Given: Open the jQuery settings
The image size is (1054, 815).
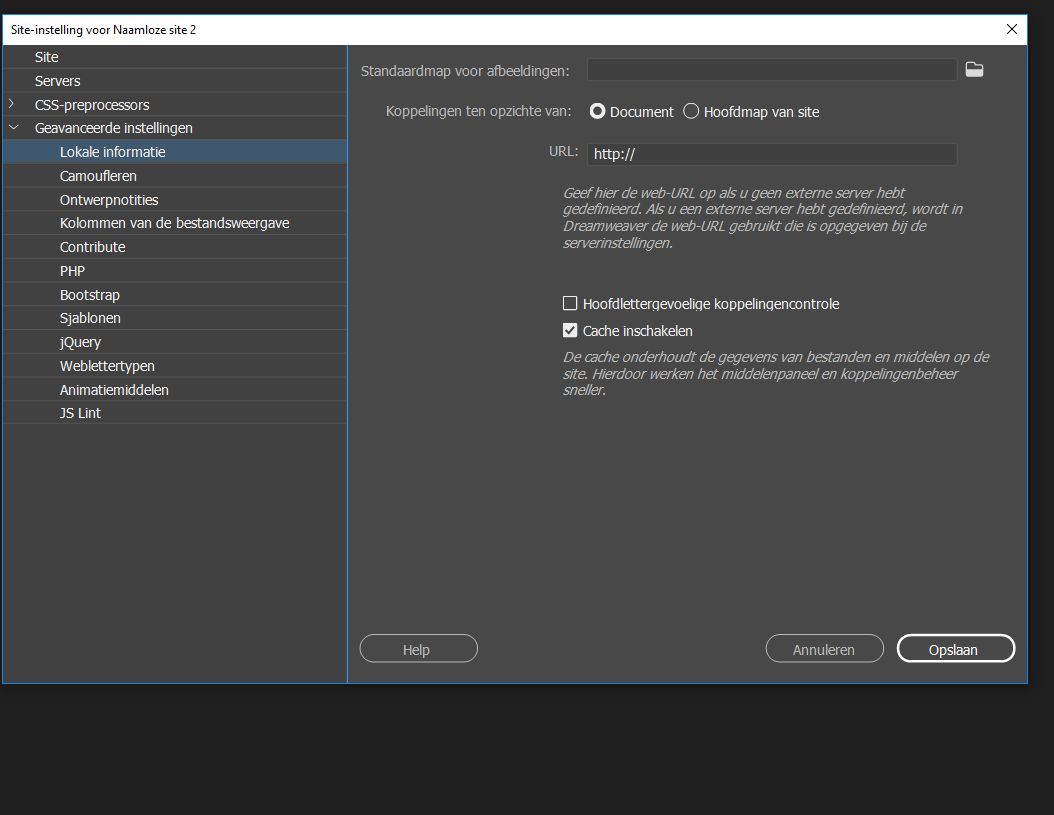Looking at the screenshot, I should pos(80,341).
